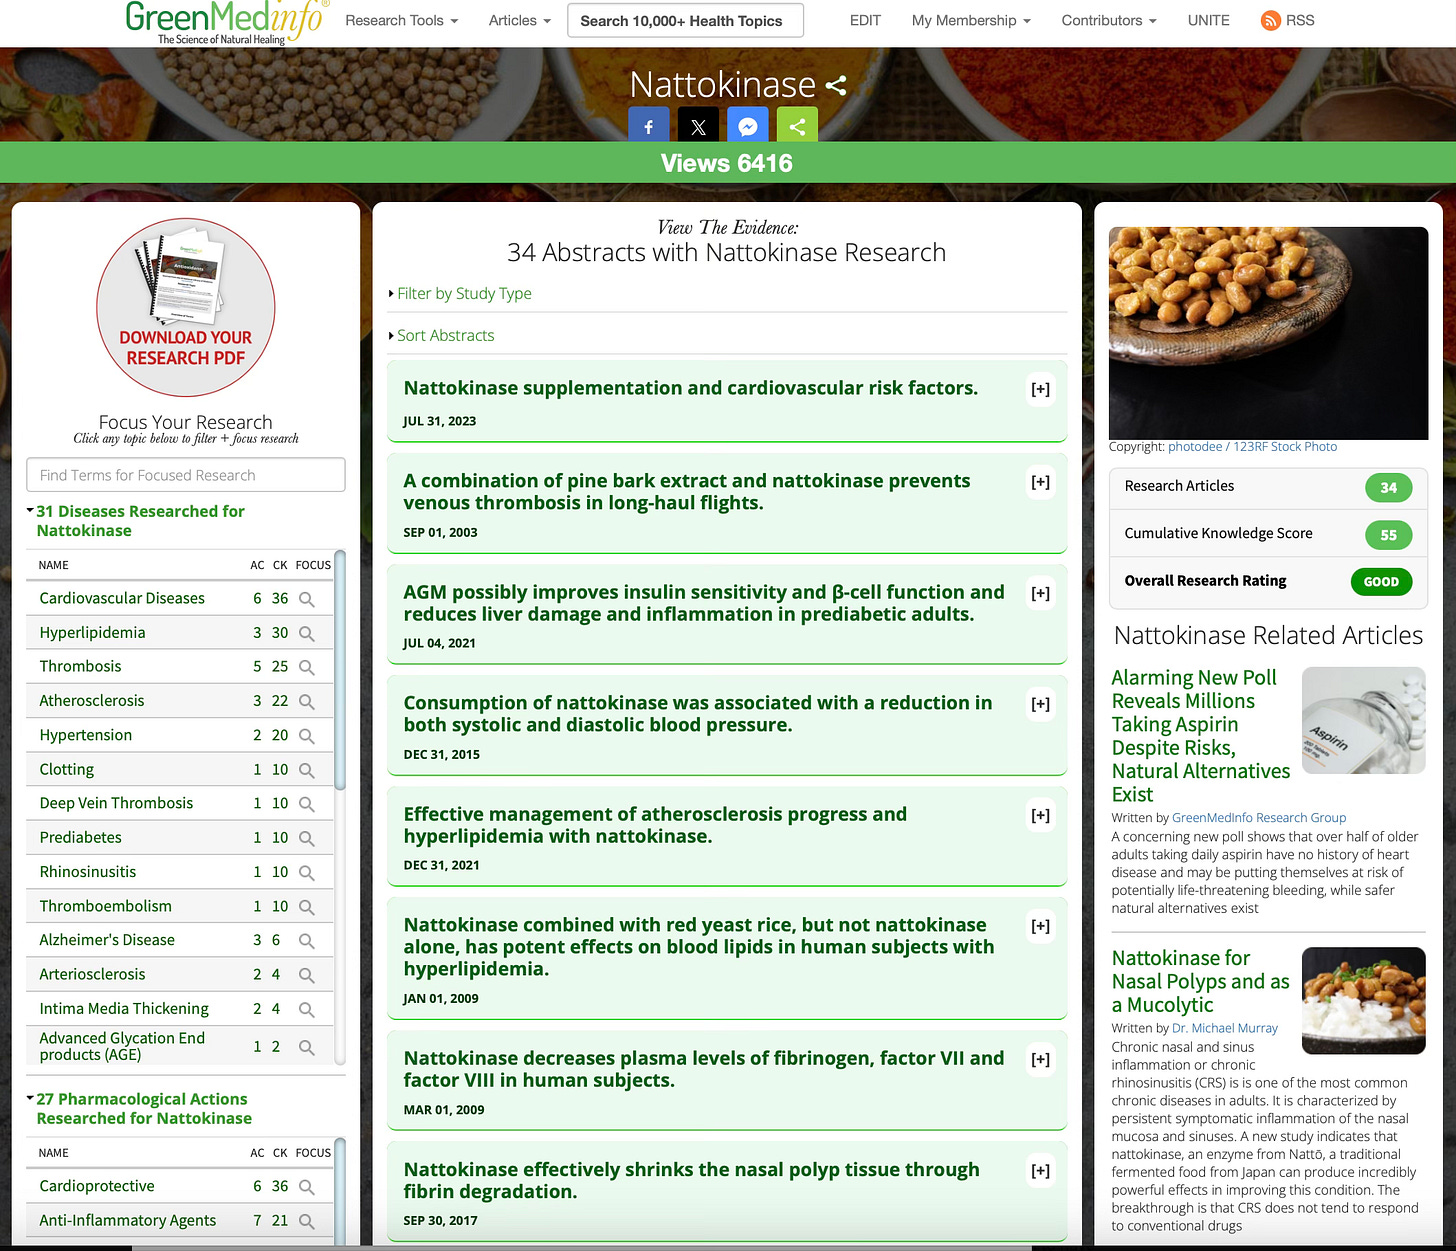Open the Thrombosis topic link
This screenshot has width=1456, height=1251.
pos(80,666)
